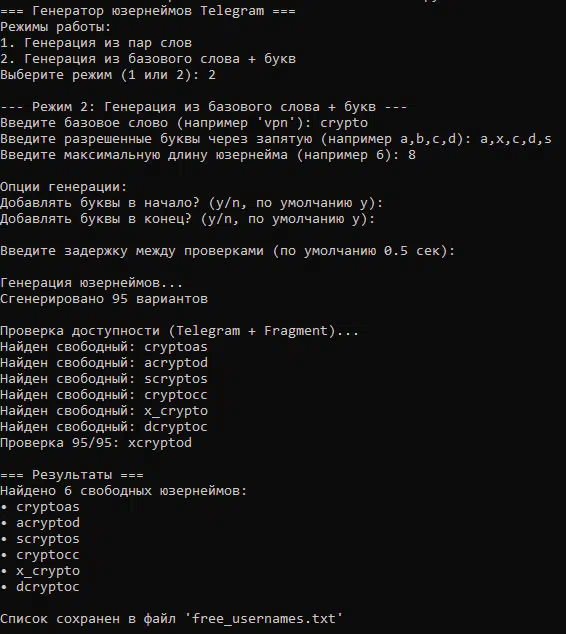Click the progress line 'Проверка 95/95: xcryptod'

96,443
